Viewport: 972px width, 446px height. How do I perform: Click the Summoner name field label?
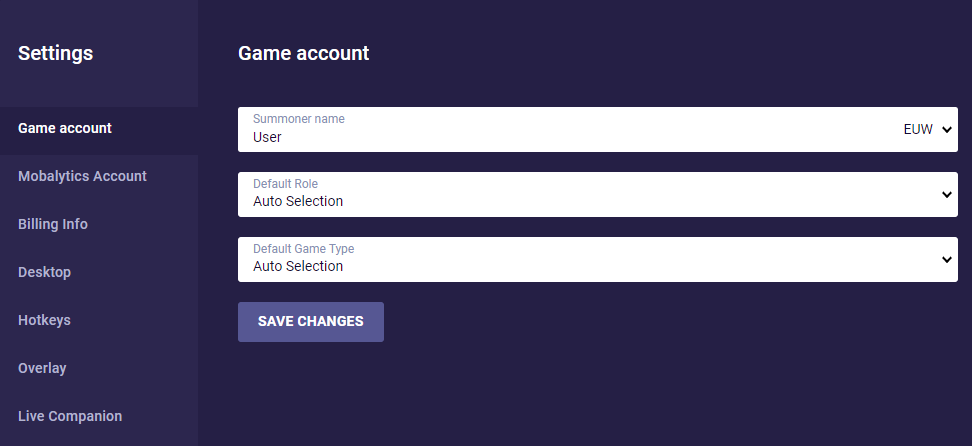click(x=299, y=118)
